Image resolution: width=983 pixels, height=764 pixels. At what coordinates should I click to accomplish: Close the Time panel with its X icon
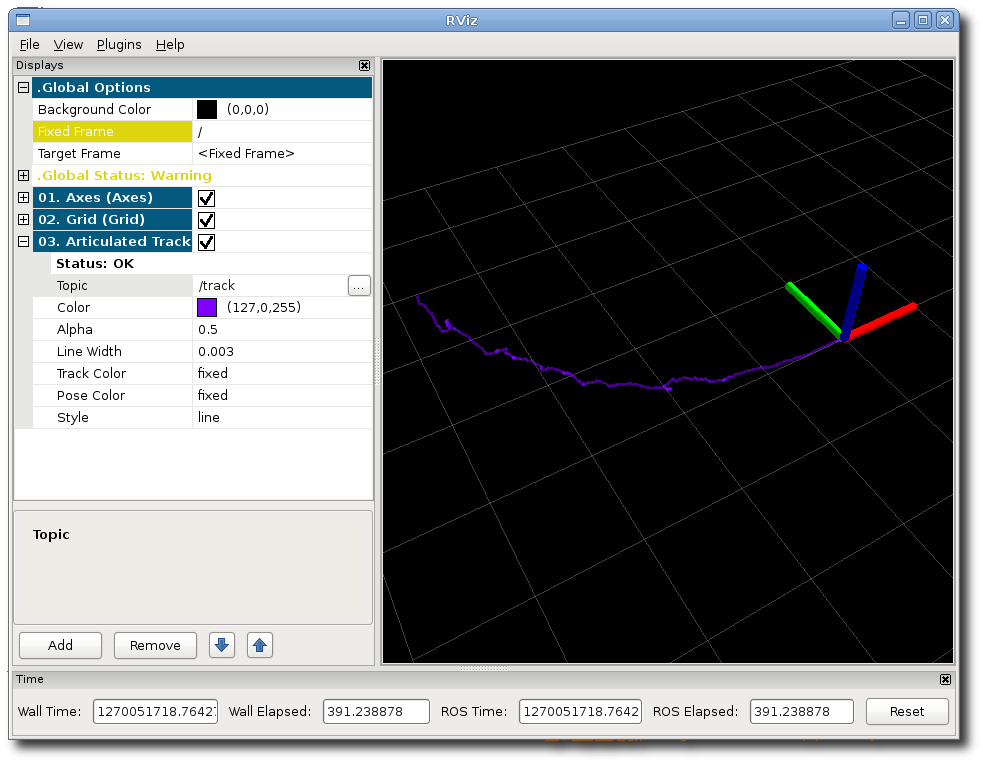pyautogui.click(x=945, y=679)
